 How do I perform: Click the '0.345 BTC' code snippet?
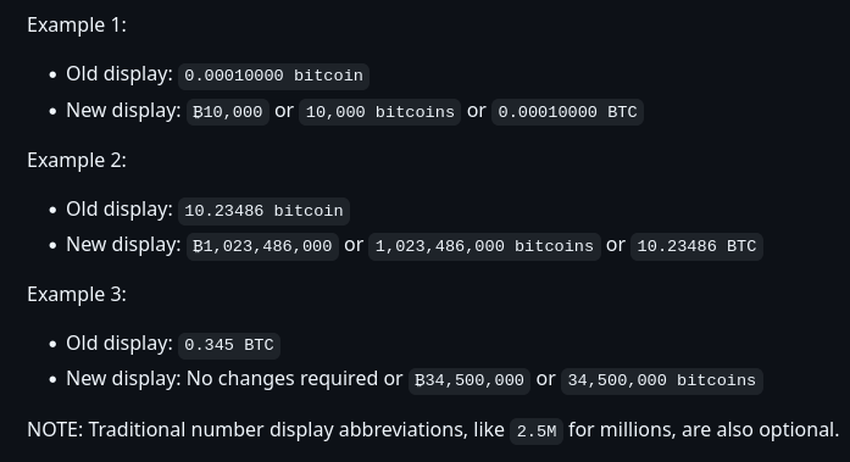229,345
